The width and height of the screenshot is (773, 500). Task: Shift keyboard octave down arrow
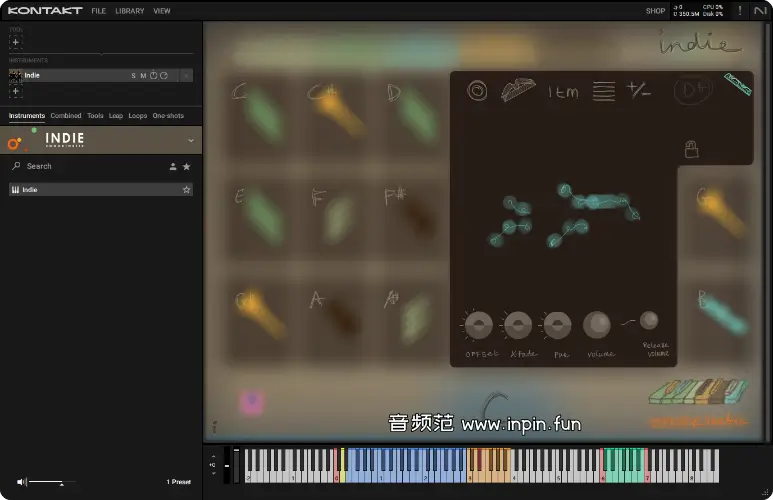pos(213,473)
